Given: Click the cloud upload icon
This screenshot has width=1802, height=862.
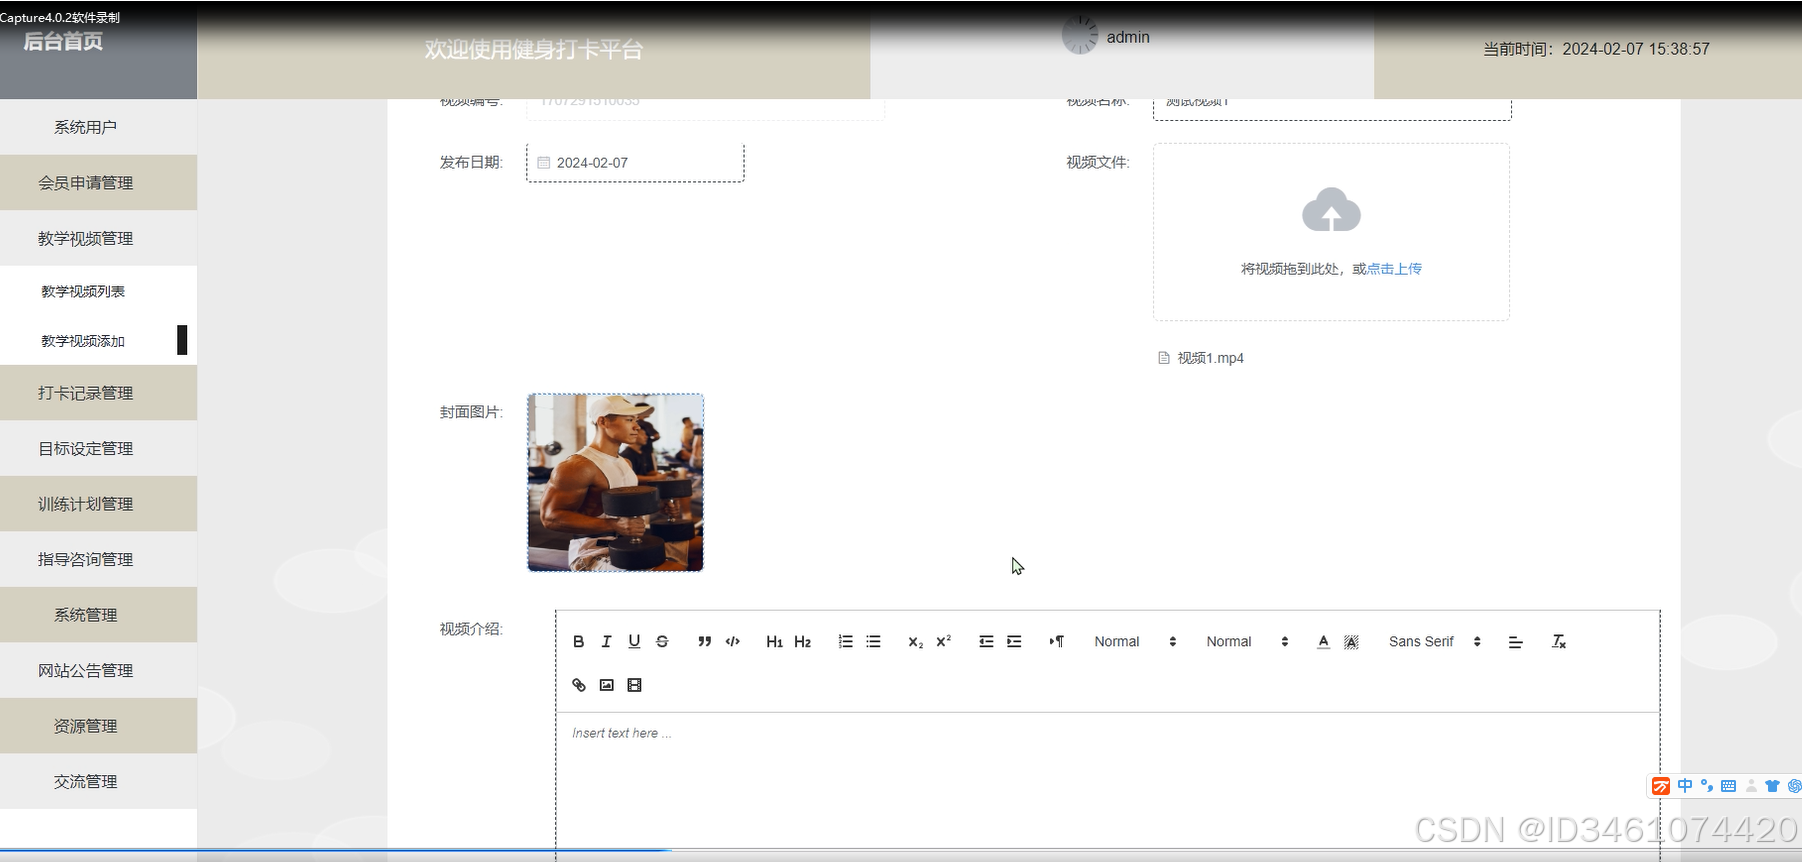Looking at the screenshot, I should (x=1331, y=209).
